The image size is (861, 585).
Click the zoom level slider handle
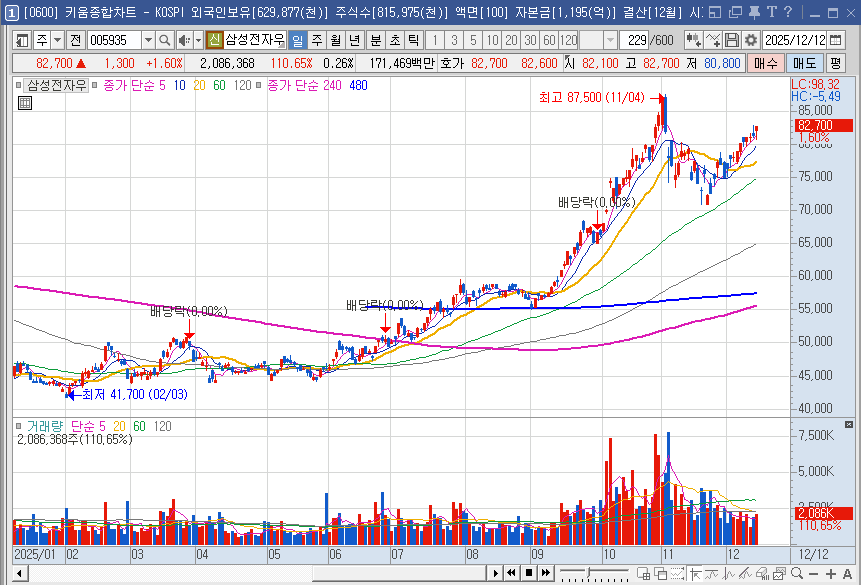click(x=589, y=573)
